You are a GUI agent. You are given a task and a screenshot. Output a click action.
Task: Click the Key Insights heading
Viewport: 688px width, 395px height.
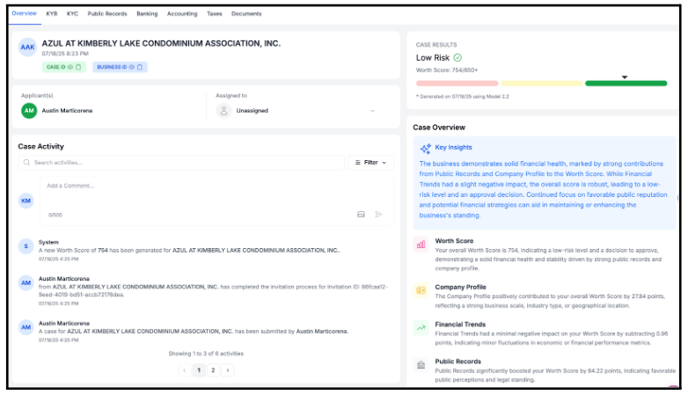coord(453,147)
